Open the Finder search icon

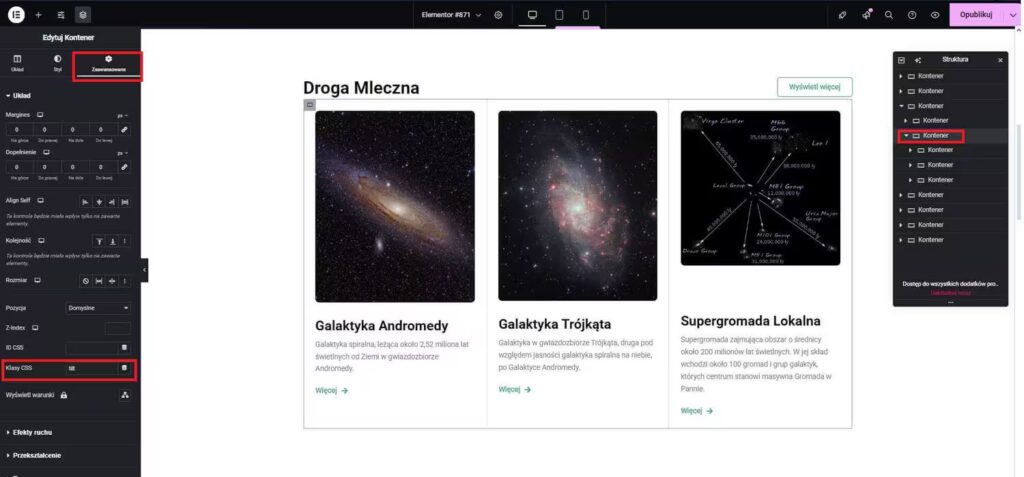pos(889,14)
